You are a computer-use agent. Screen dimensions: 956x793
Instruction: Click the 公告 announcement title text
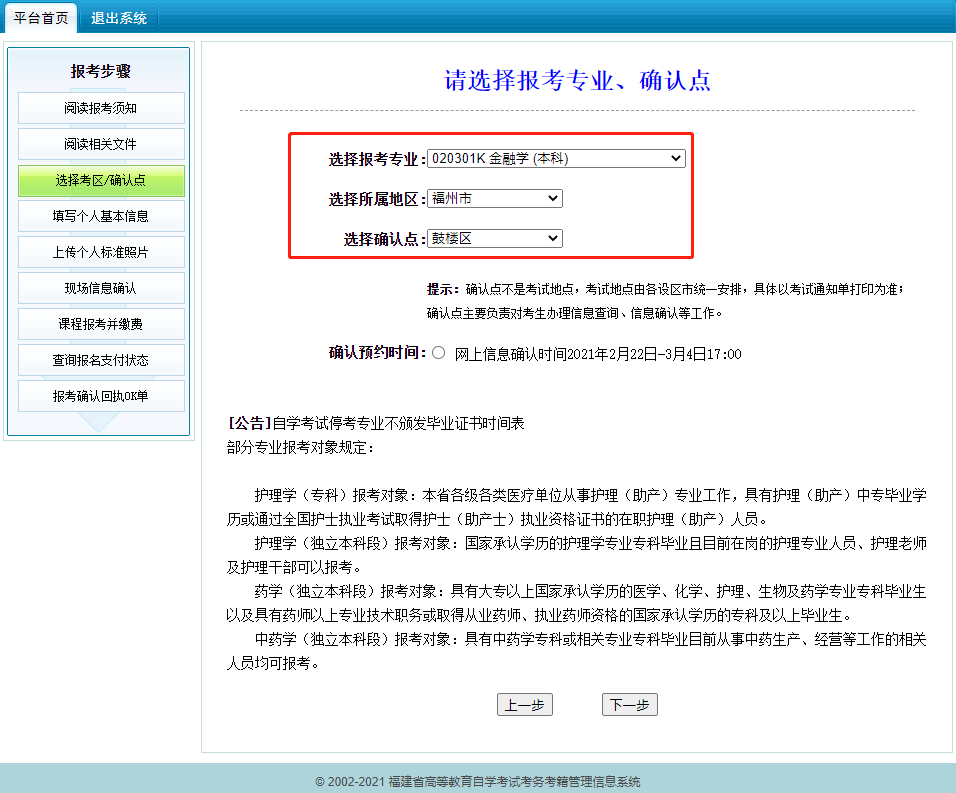tap(376, 423)
